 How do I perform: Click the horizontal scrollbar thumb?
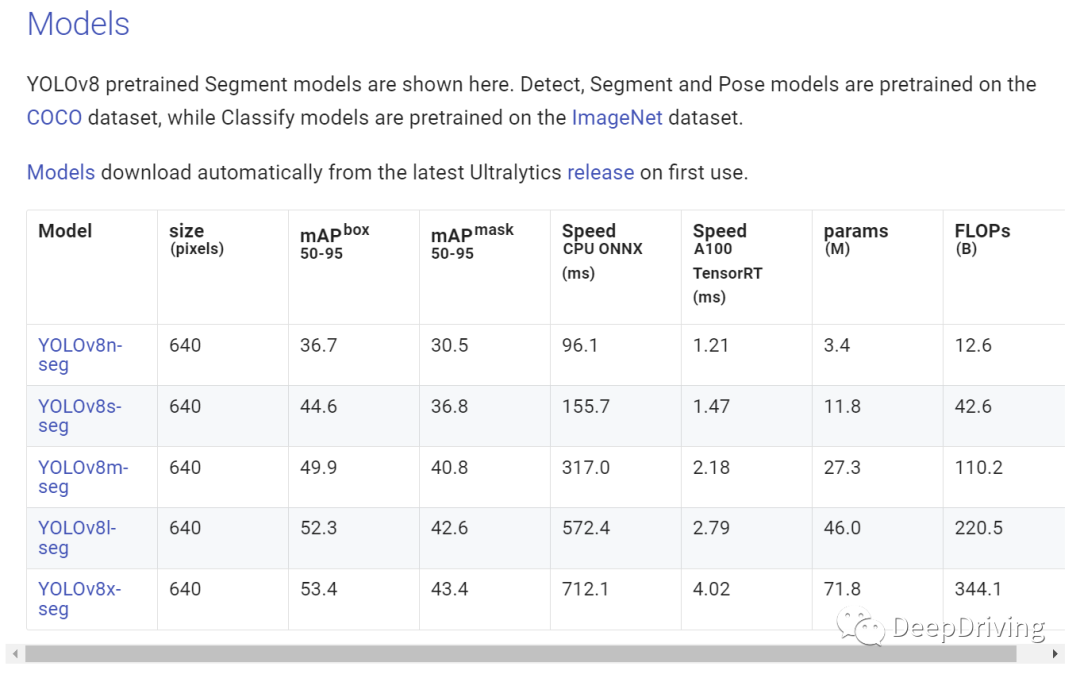tap(521, 654)
